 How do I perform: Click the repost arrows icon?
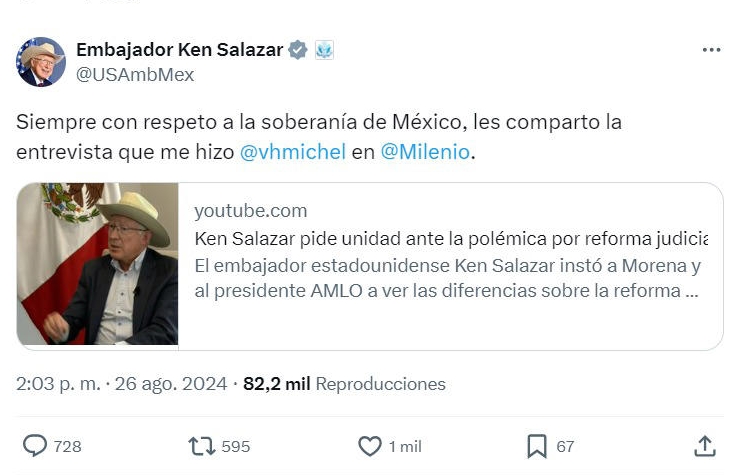tap(202, 446)
